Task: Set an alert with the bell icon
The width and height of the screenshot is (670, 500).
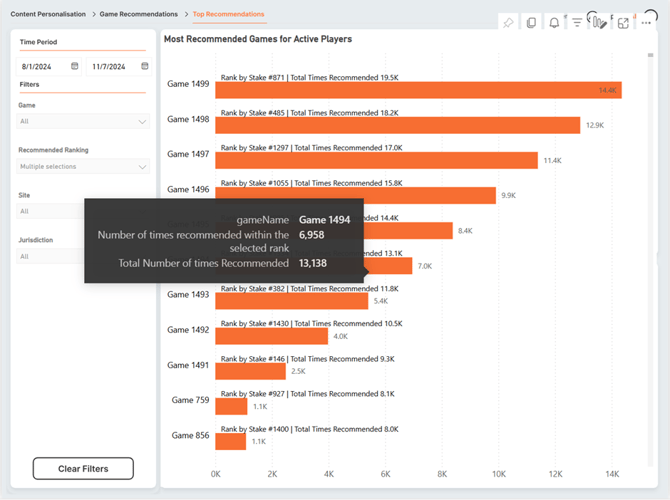Action: [x=554, y=23]
